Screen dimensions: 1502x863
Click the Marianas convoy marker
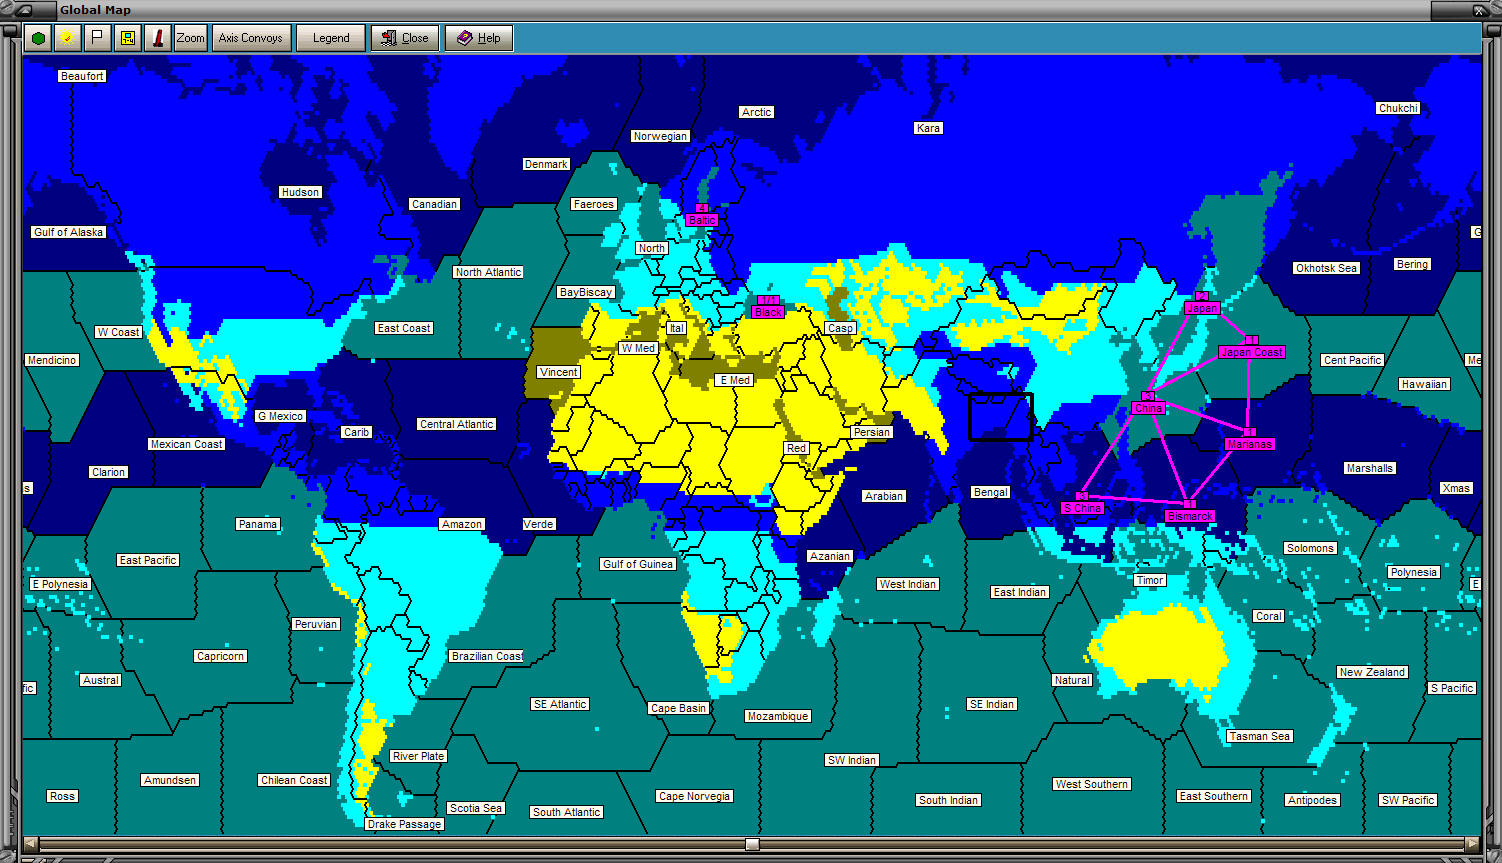click(1249, 443)
